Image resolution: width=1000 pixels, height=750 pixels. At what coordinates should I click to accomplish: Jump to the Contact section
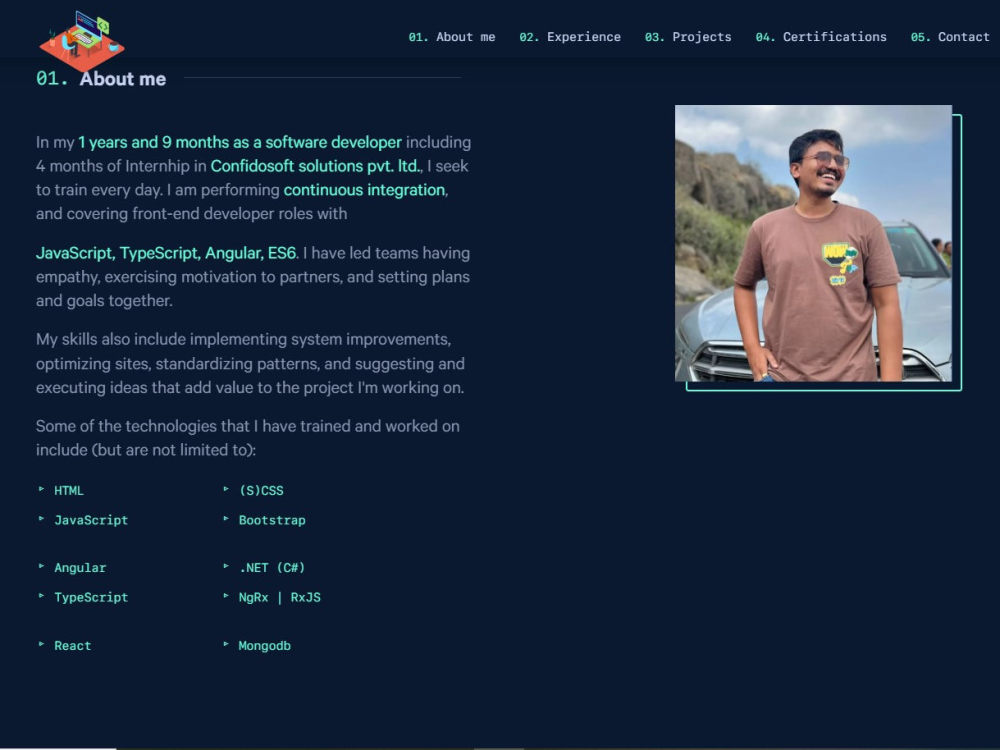click(x=950, y=37)
